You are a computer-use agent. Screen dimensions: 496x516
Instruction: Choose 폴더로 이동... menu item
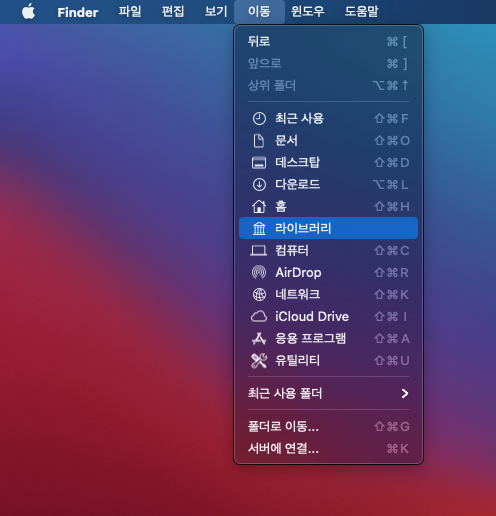pos(328,427)
